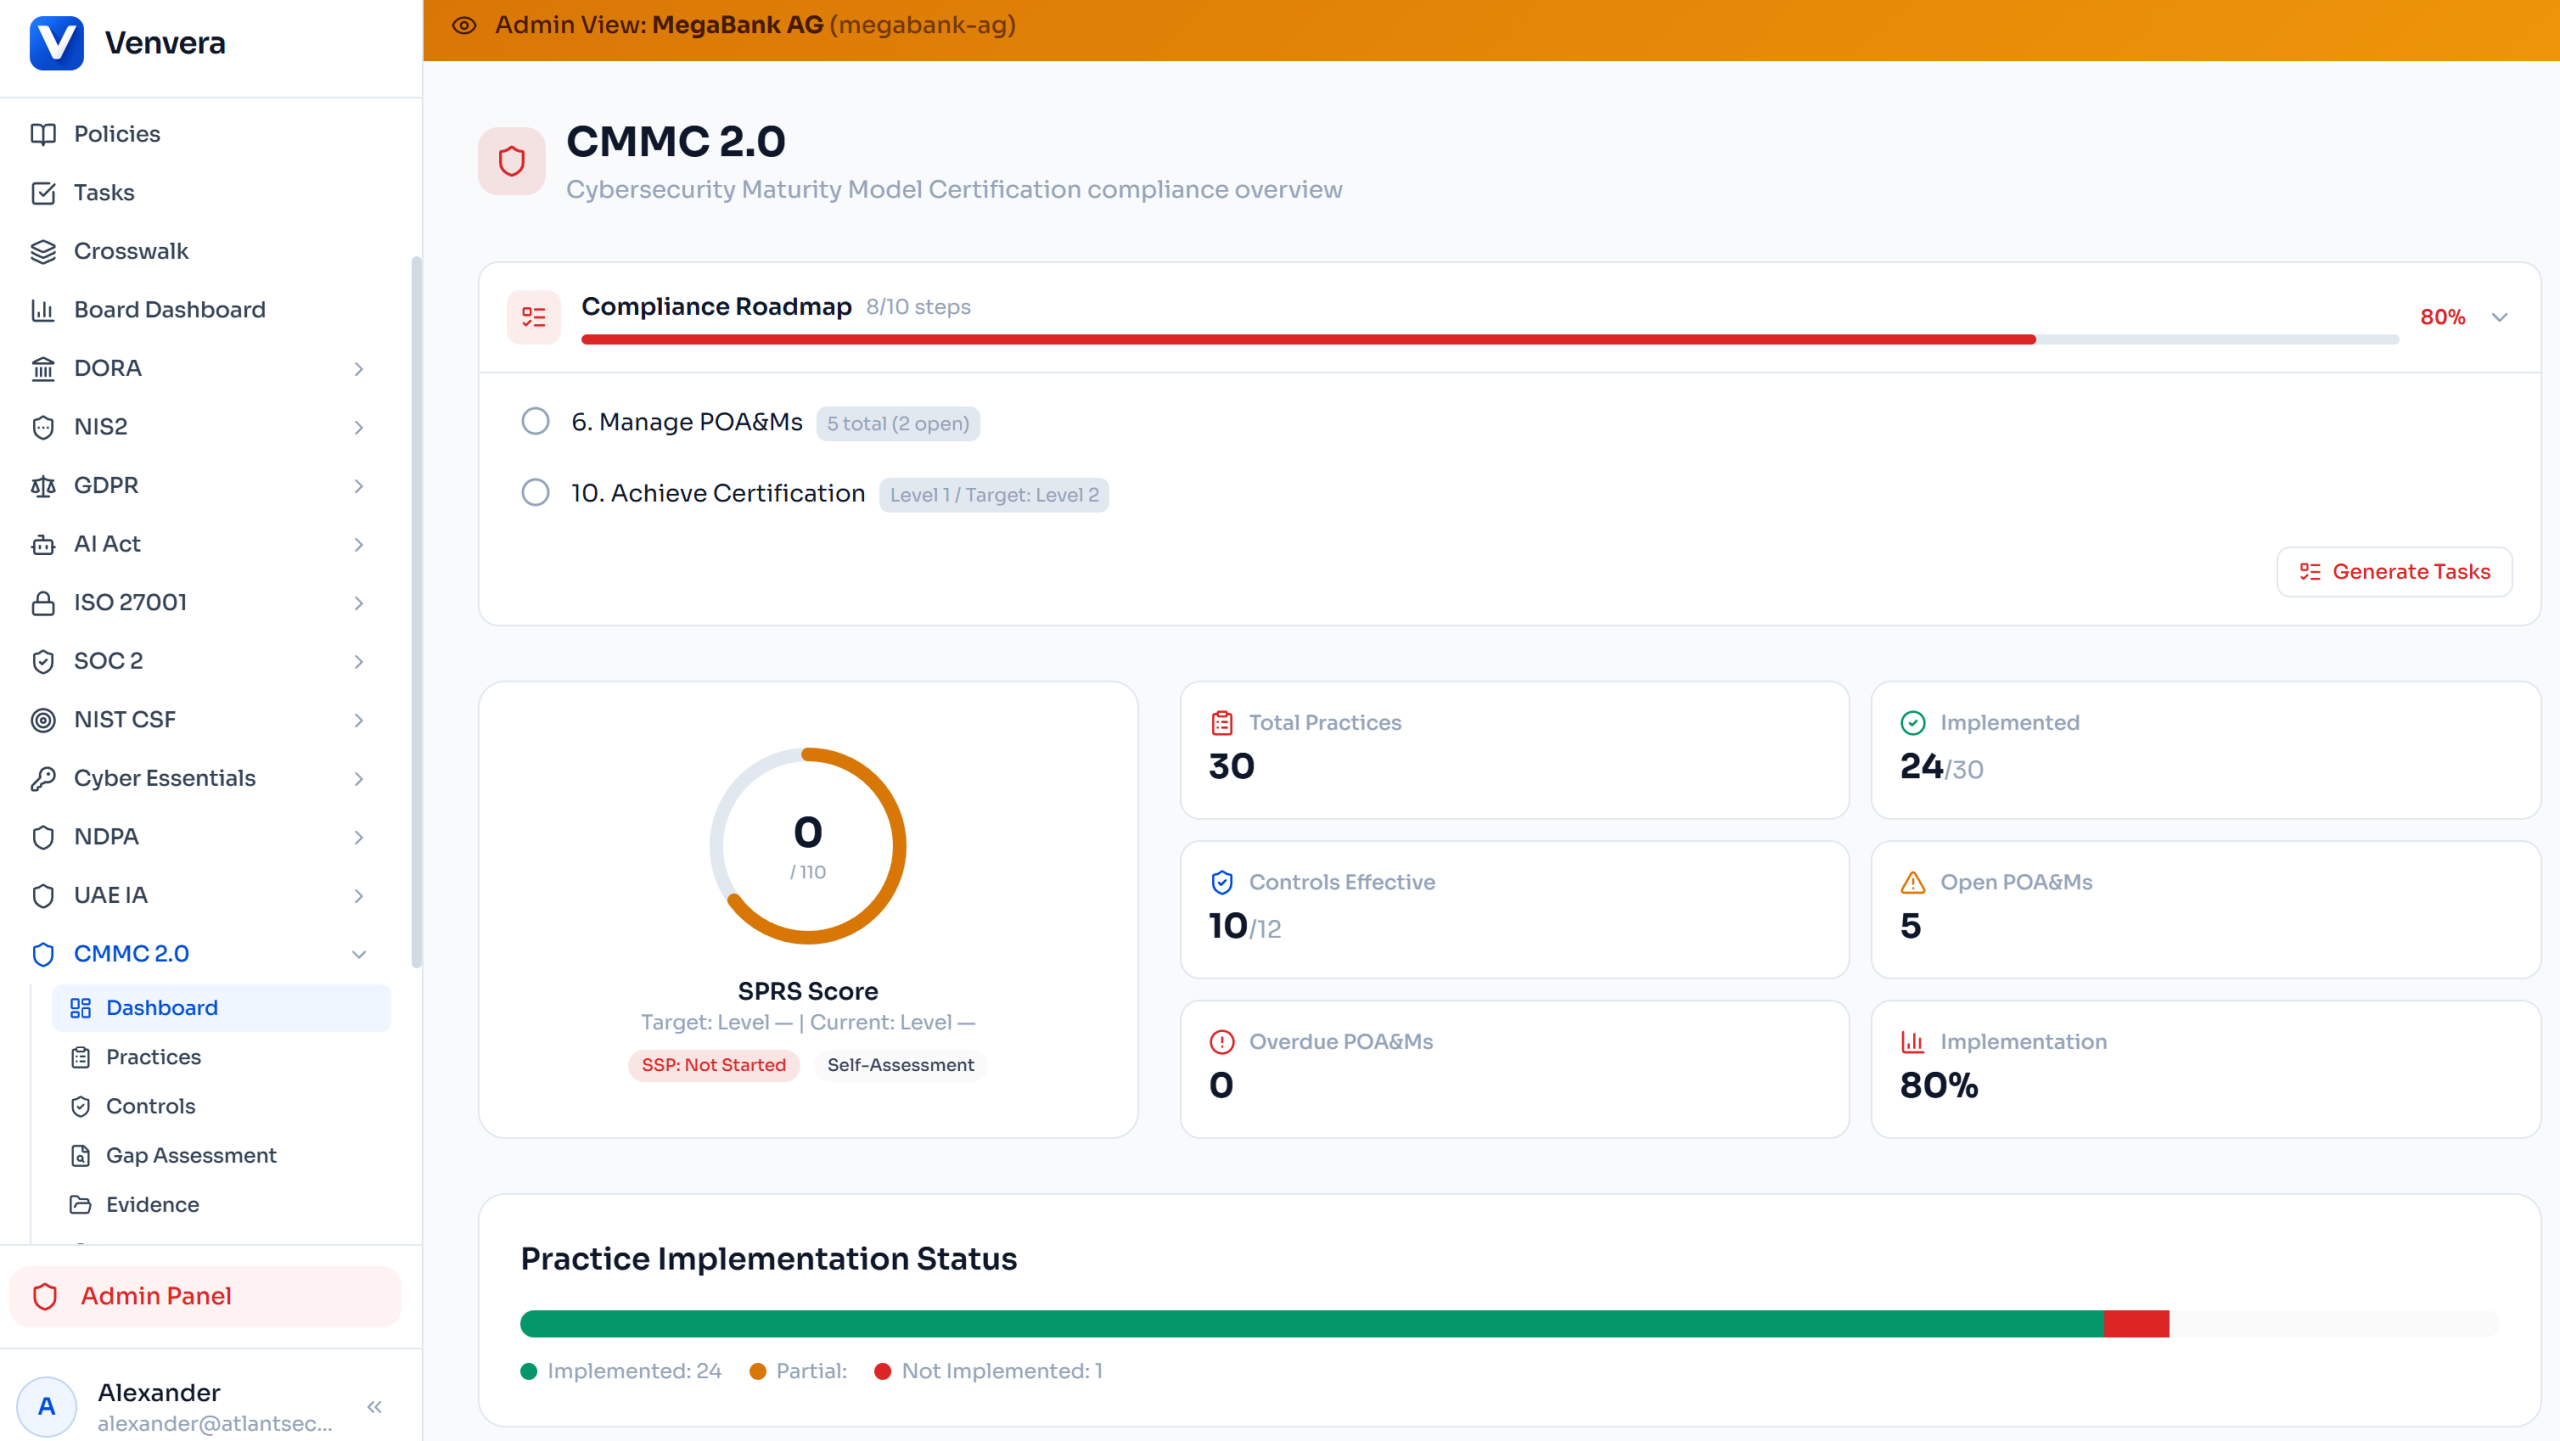The width and height of the screenshot is (2560, 1441).
Task: Expand the DORA menu chevron
Action: [358, 369]
